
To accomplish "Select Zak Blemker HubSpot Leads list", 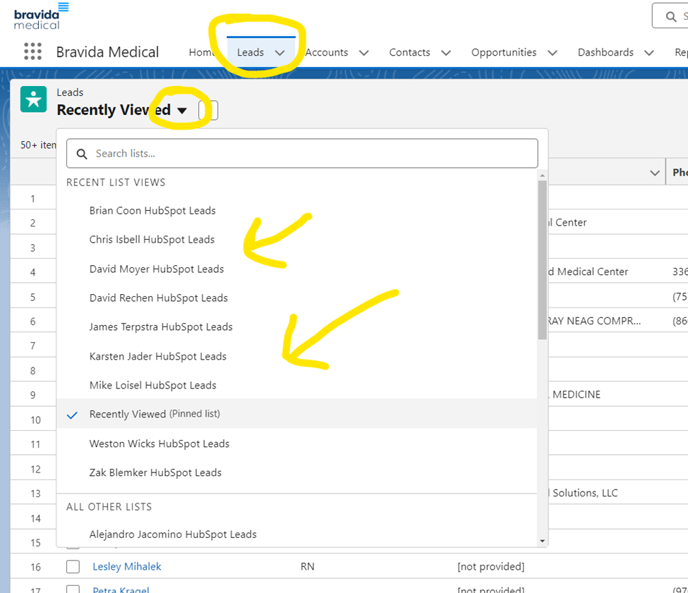I will click(297, 472).
